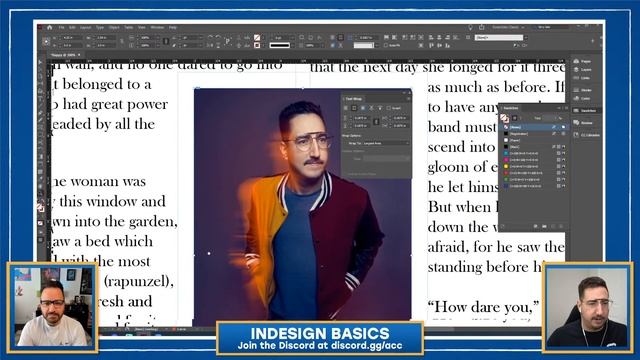Open the Color panel
This screenshot has width=640, height=360.
click(582, 98)
